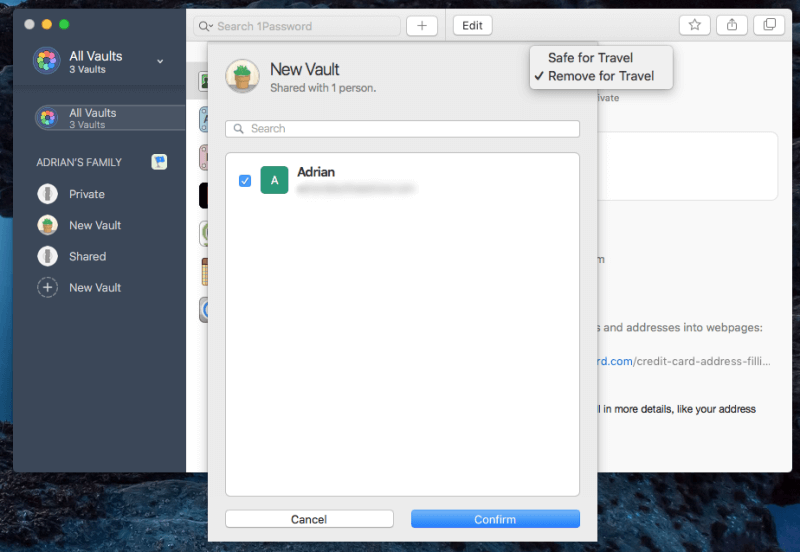Viewport: 800px width, 552px height.
Task: Click Adrian's green A avatar
Action: pos(274,180)
